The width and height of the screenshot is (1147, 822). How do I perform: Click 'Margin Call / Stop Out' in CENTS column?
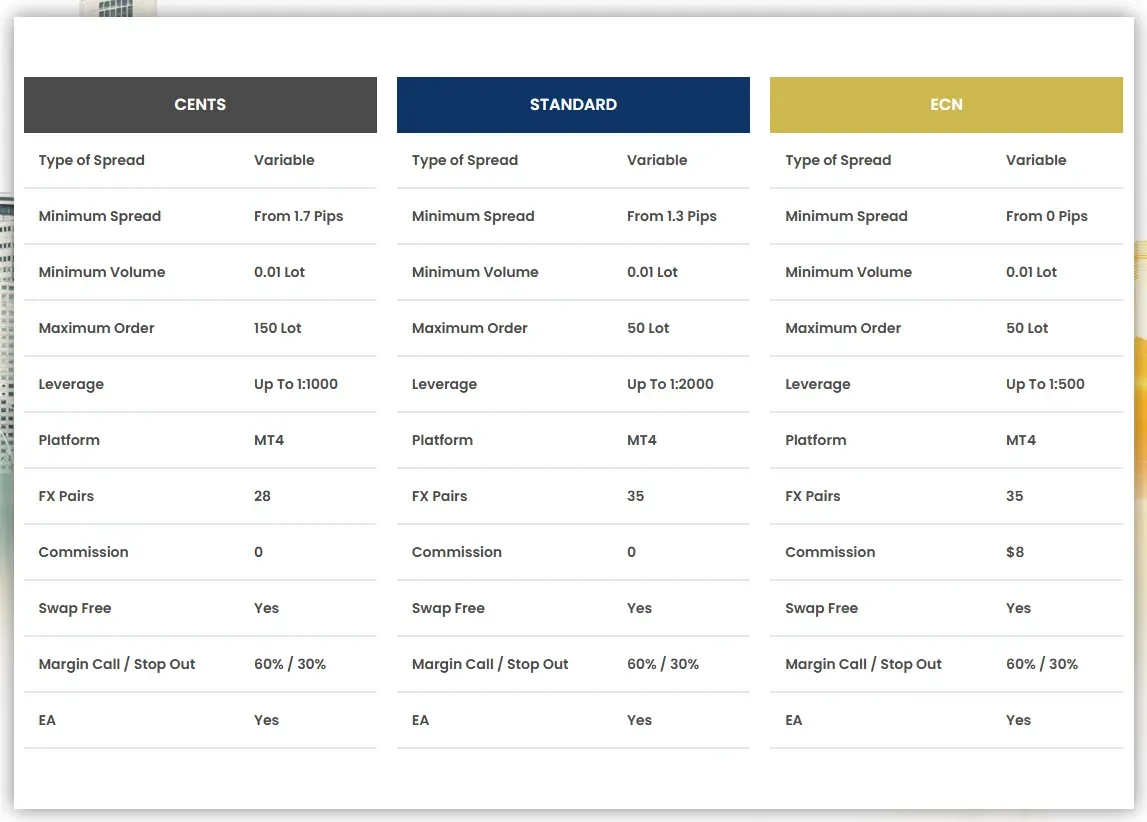[x=117, y=664]
